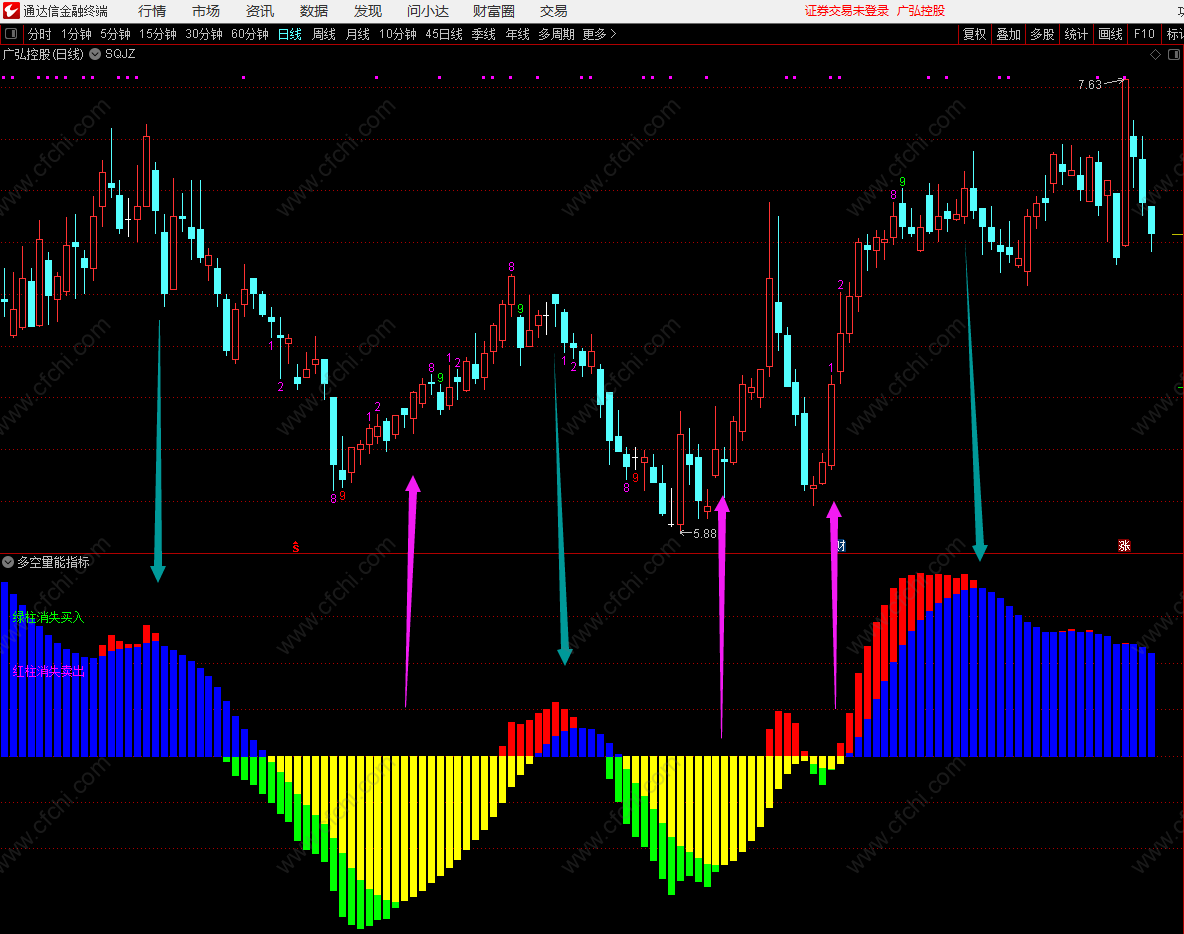
Task: Switch to 分时 chart period
Action: [x=39, y=34]
